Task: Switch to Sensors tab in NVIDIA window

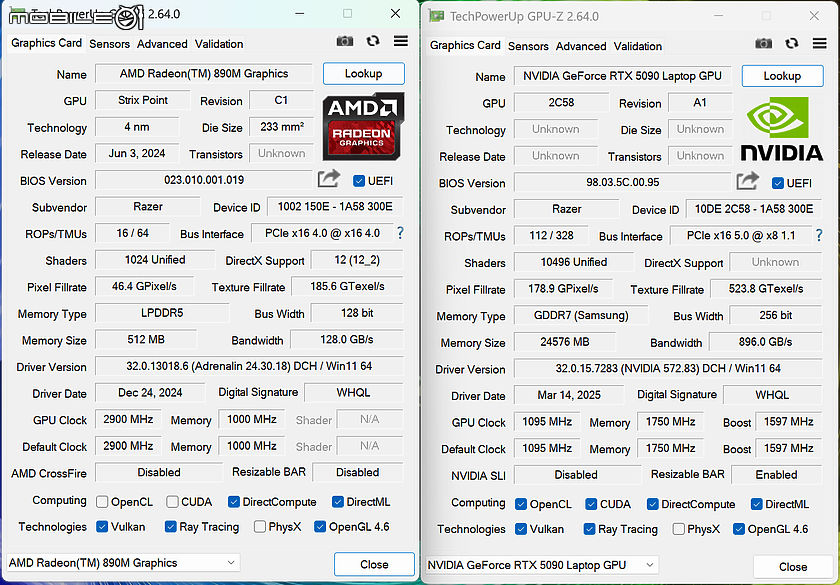Action: pyautogui.click(x=528, y=46)
